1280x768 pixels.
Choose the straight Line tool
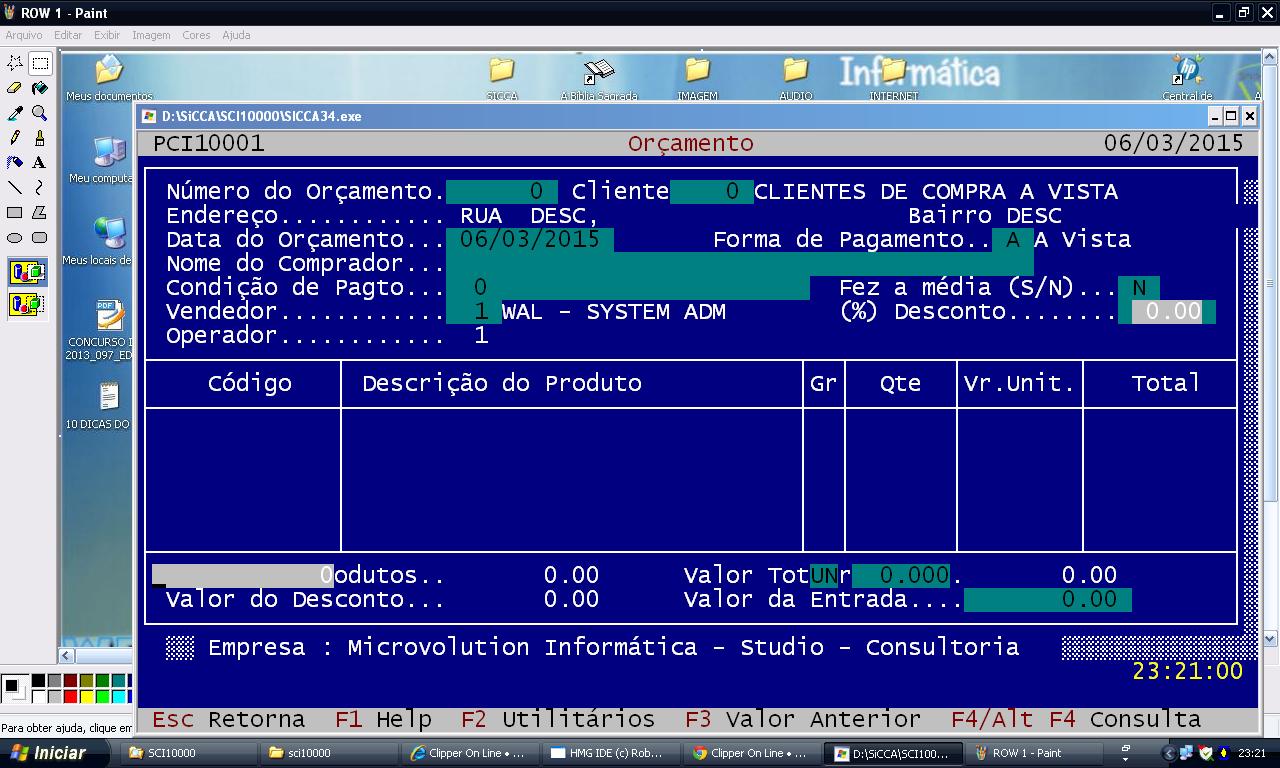(x=15, y=188)
